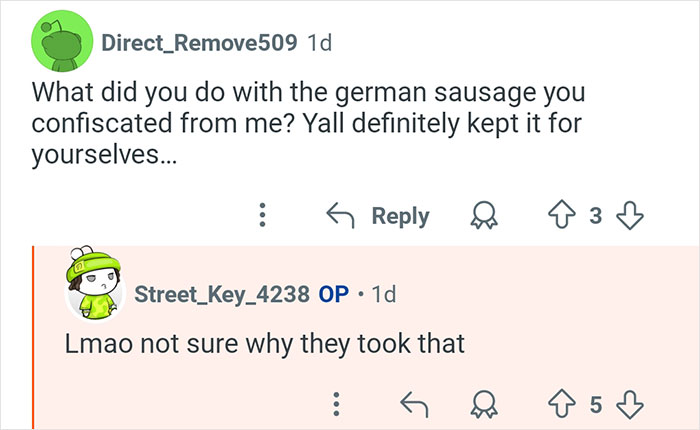Click Direct_Remove509's green avatar
Viewport: 700px width, 430px height.
62,44
